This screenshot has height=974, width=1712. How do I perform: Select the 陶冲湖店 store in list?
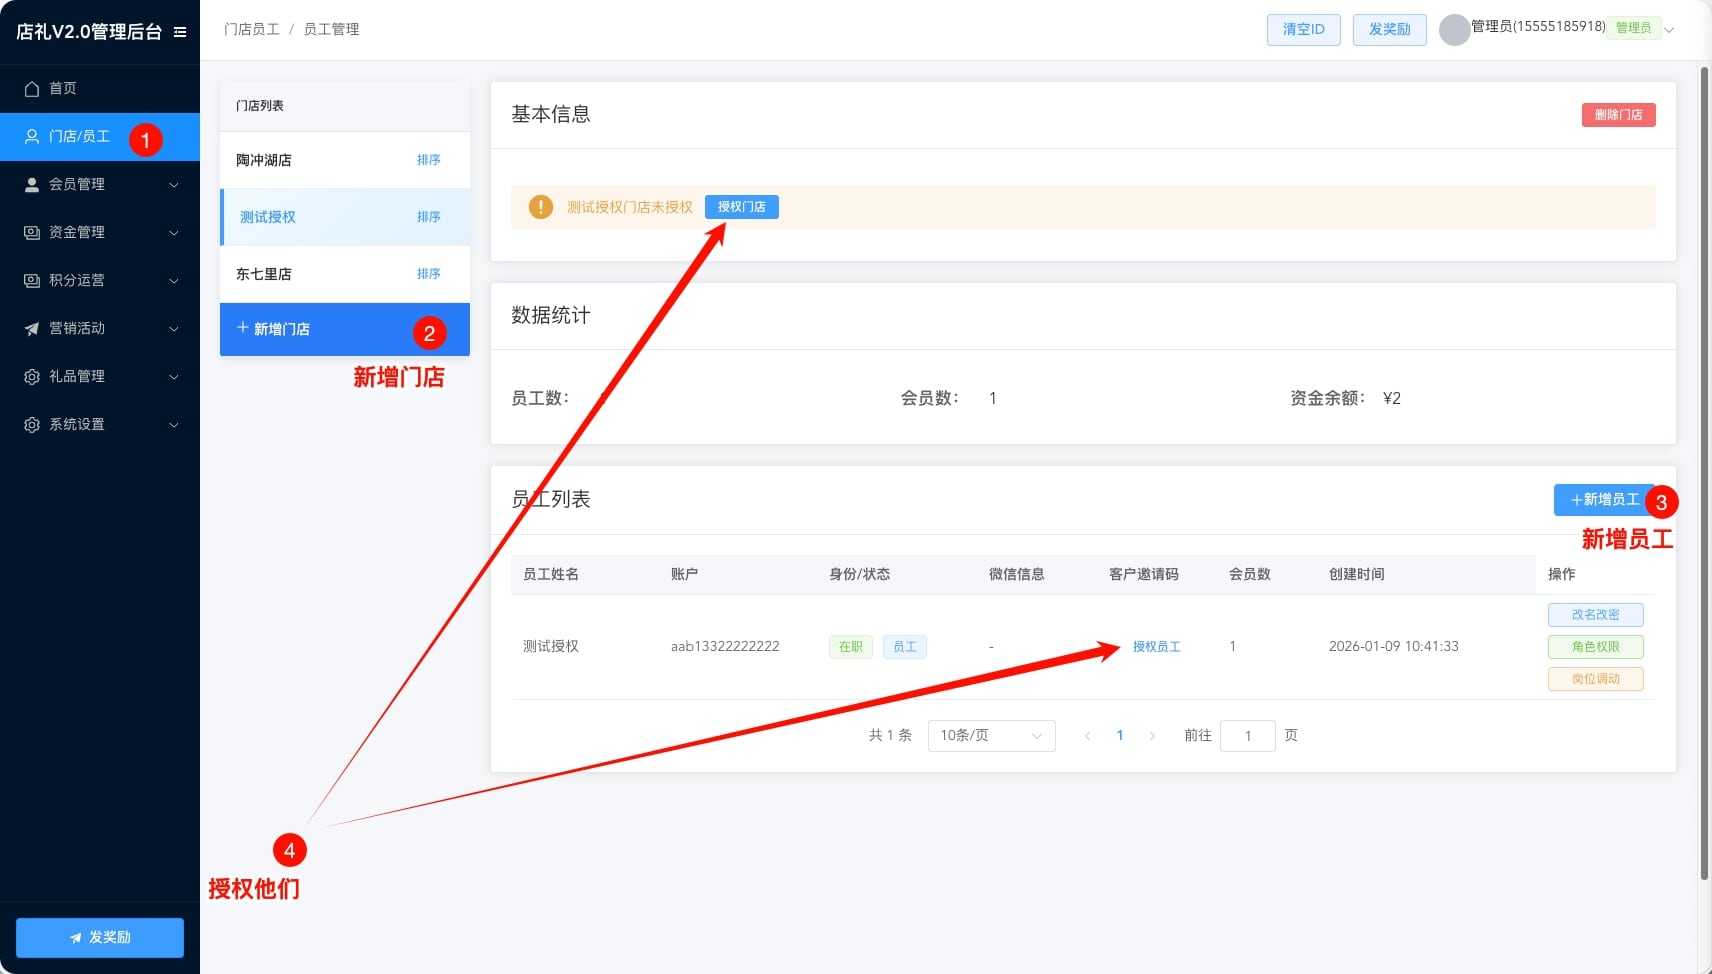[x=264, y=160]
